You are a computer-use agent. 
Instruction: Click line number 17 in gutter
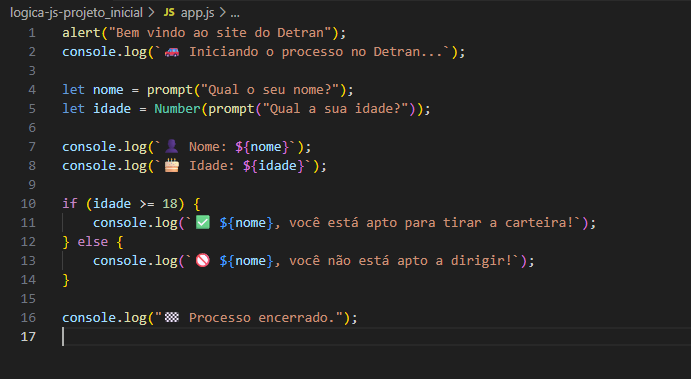pyautogui.click(x=28, y=337)
